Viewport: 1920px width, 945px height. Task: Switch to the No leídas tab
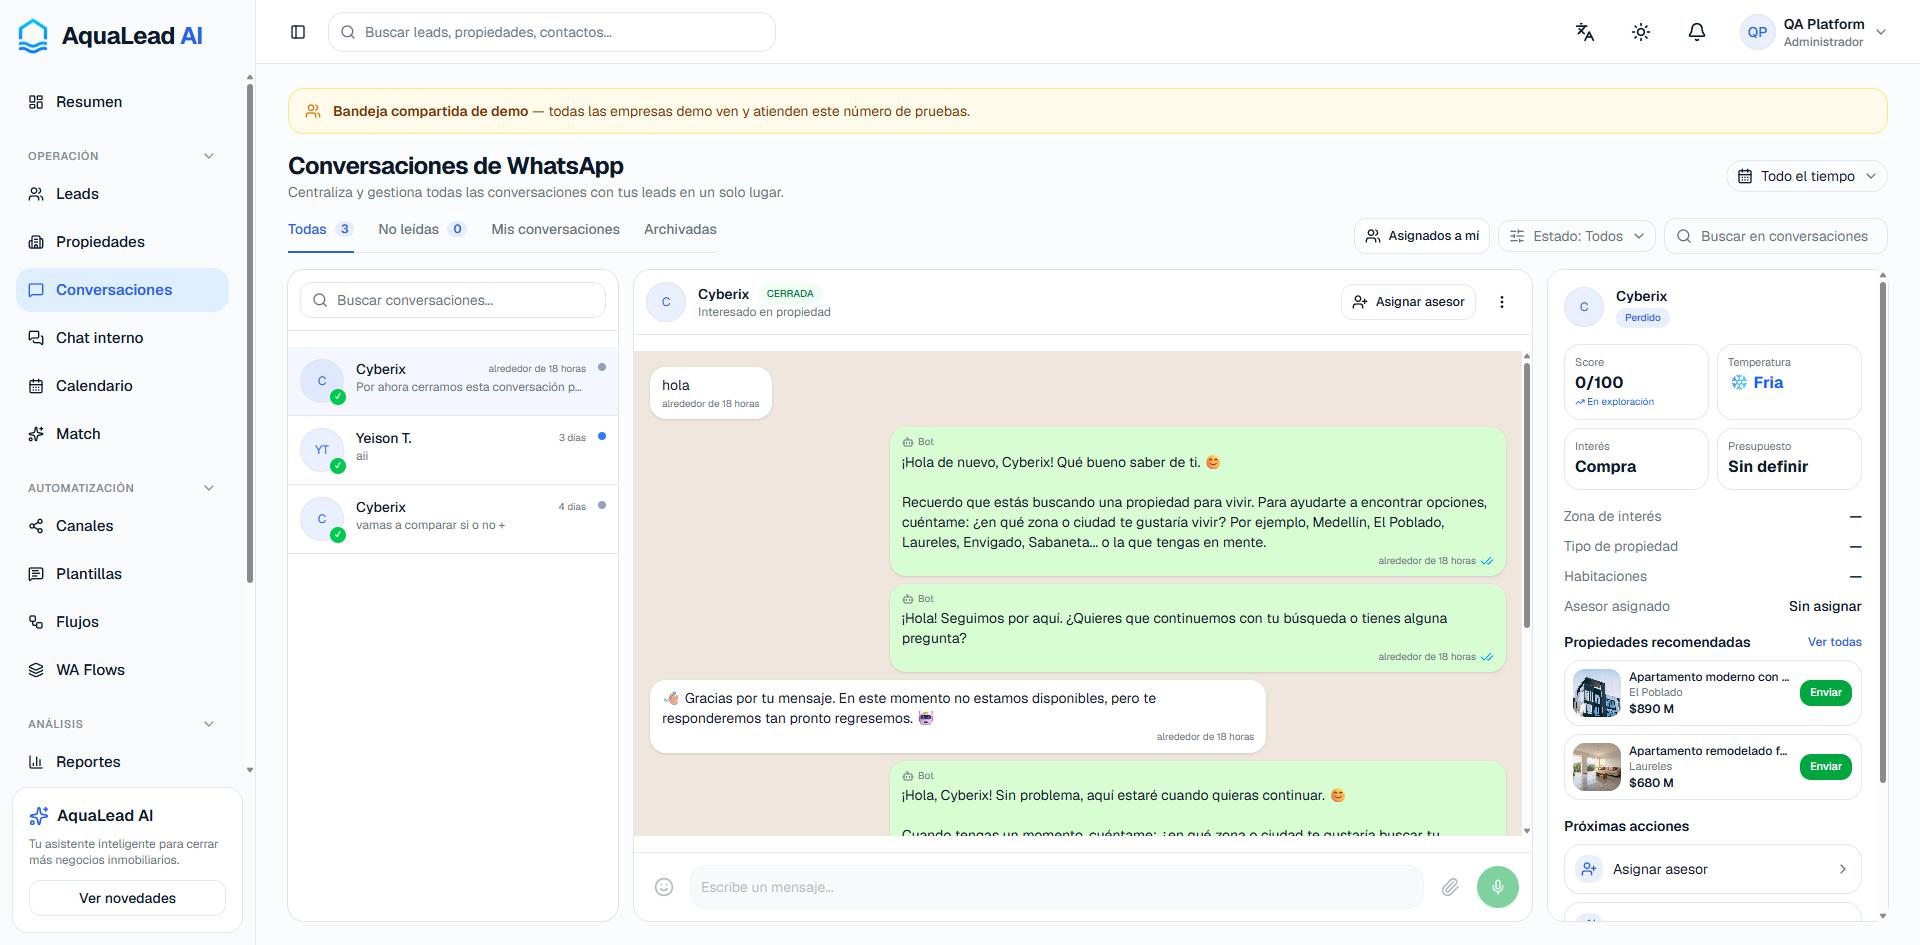point(422,230)
